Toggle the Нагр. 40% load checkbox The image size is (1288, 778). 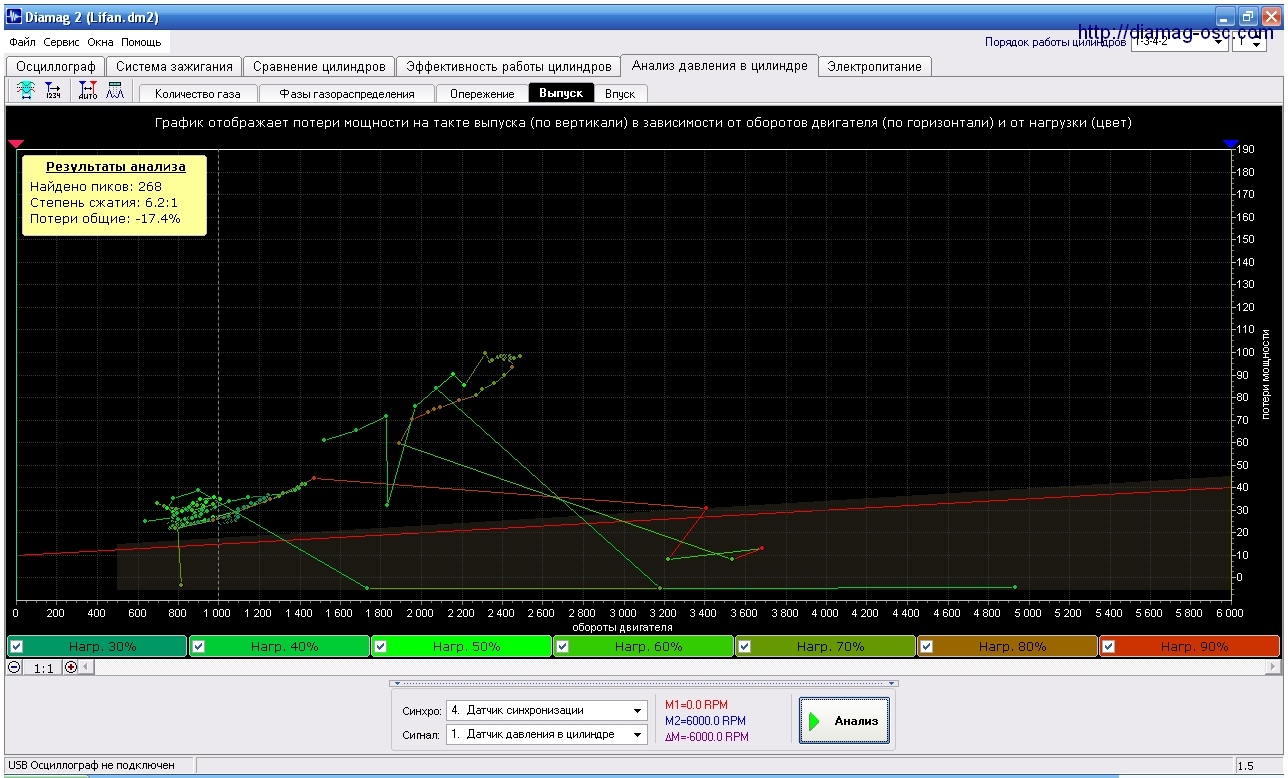coord(198,647)
